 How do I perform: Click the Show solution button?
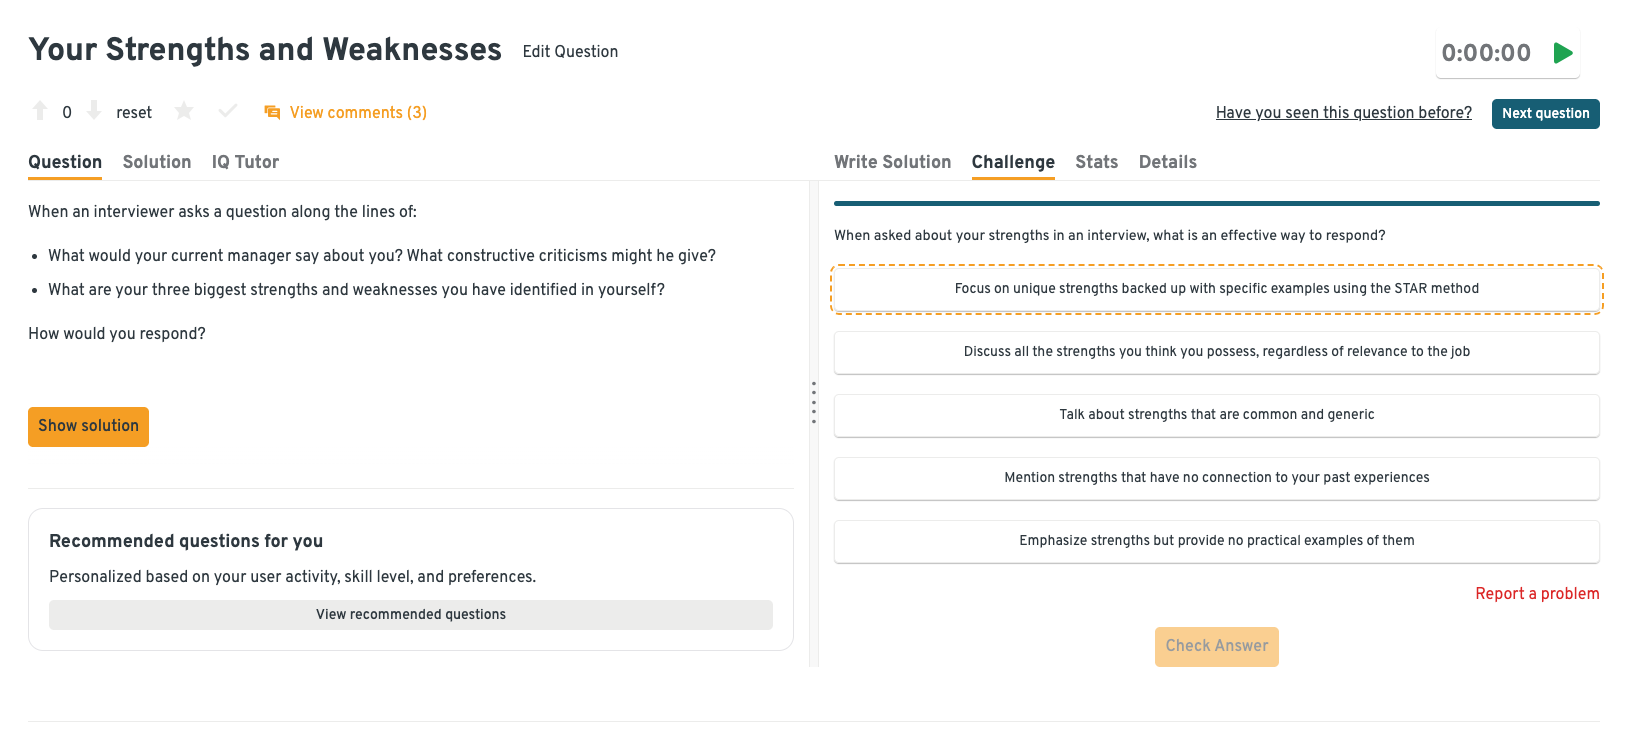pyautogui.click(x=88, y=426)
